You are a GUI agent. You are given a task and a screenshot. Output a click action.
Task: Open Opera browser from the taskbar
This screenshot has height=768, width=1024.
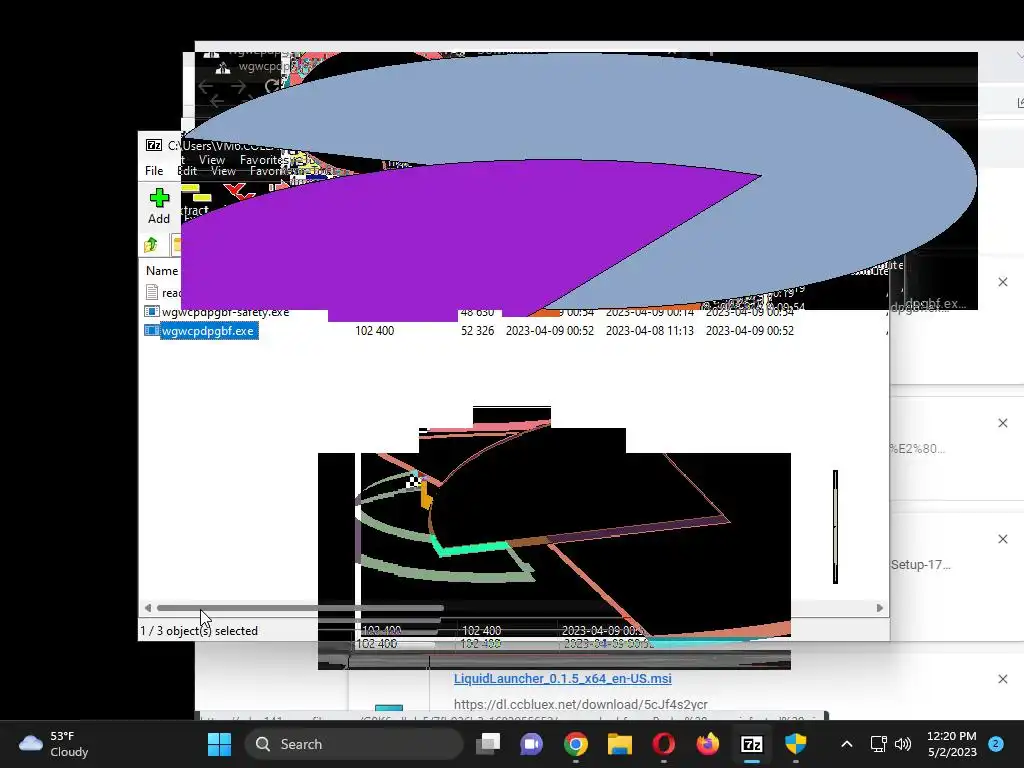(x=664, y=744)
